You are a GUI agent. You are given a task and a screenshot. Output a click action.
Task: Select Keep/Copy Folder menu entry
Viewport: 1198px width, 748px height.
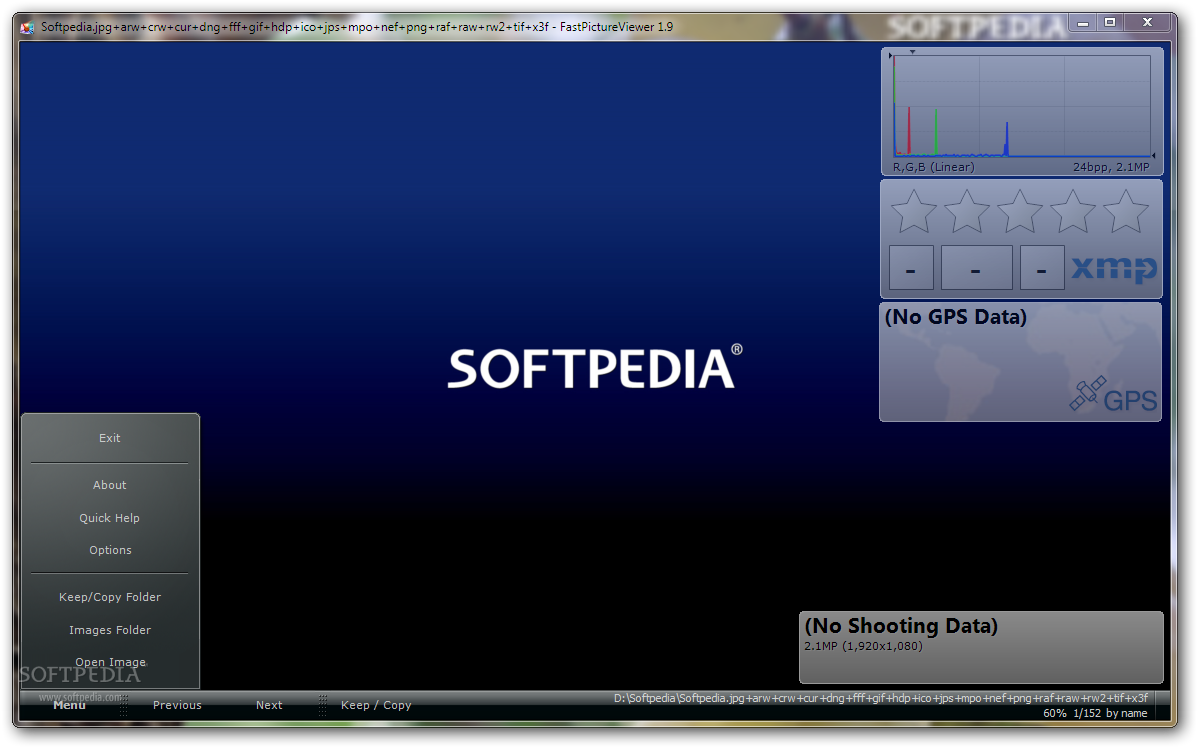(x=110, y=597)
